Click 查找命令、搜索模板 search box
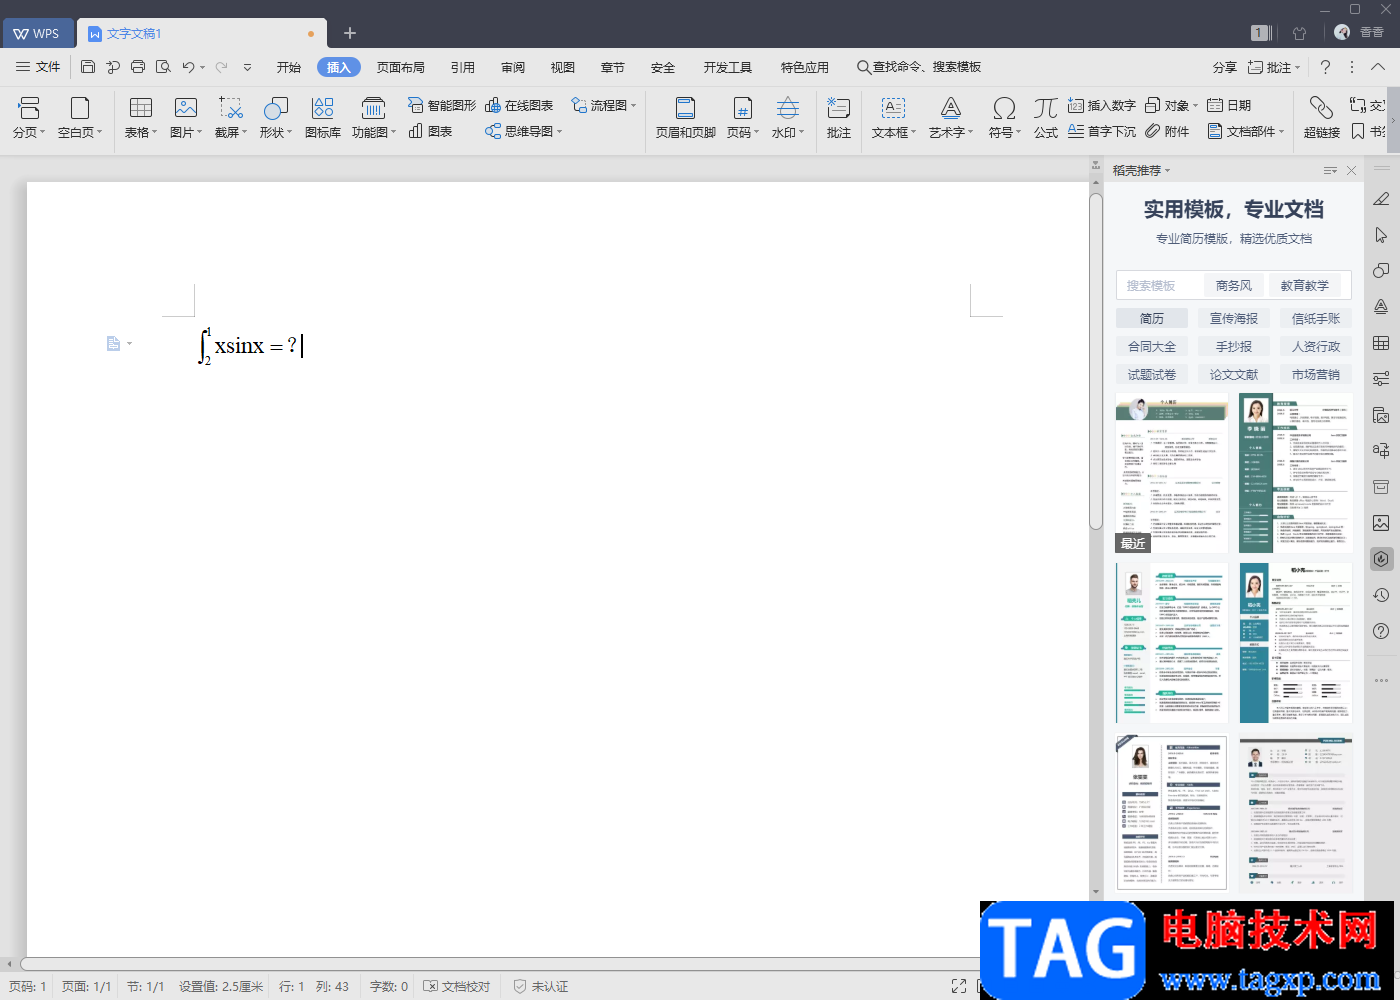The width and height of the screenshot is (1400, 1000). [919, 67]
